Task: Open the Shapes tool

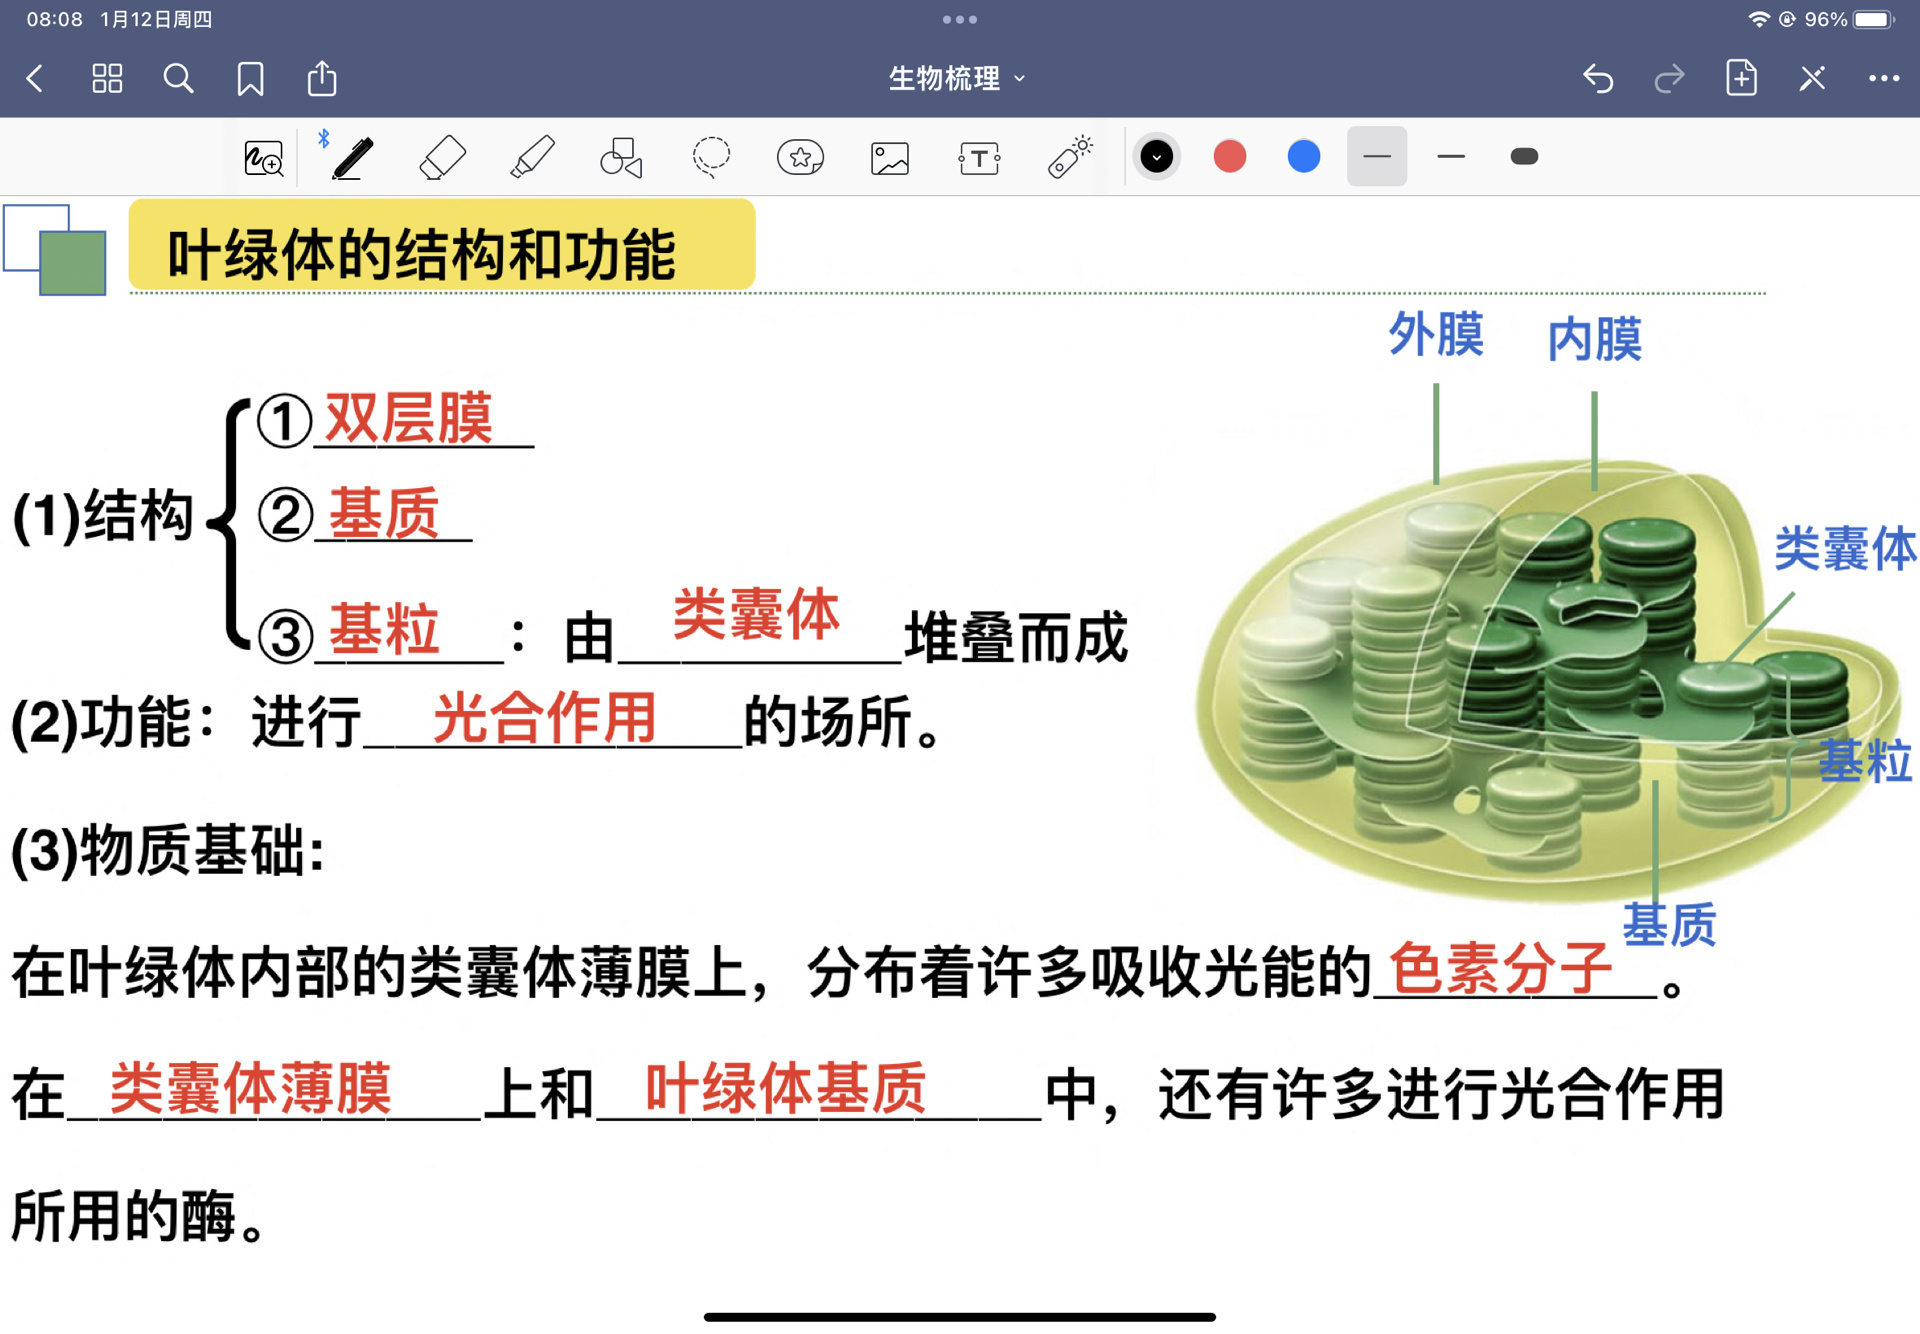Action: click(620, 156)
